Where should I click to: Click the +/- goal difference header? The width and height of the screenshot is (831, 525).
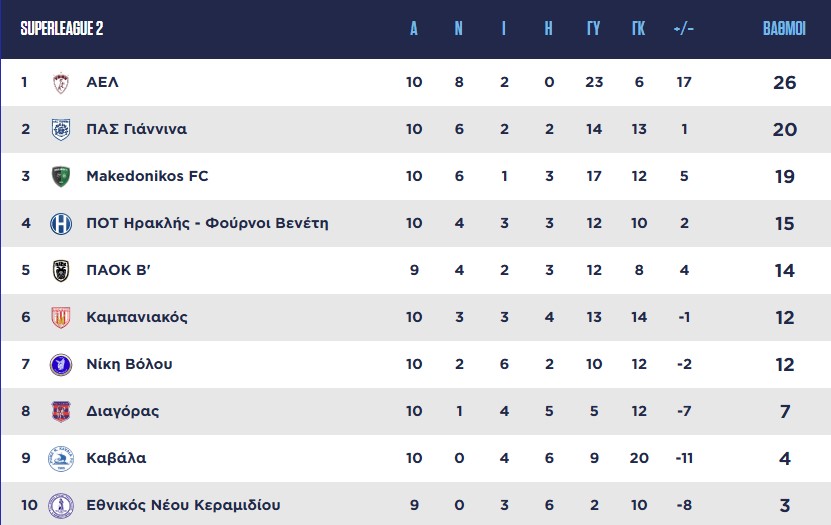(x=684, y=29)
